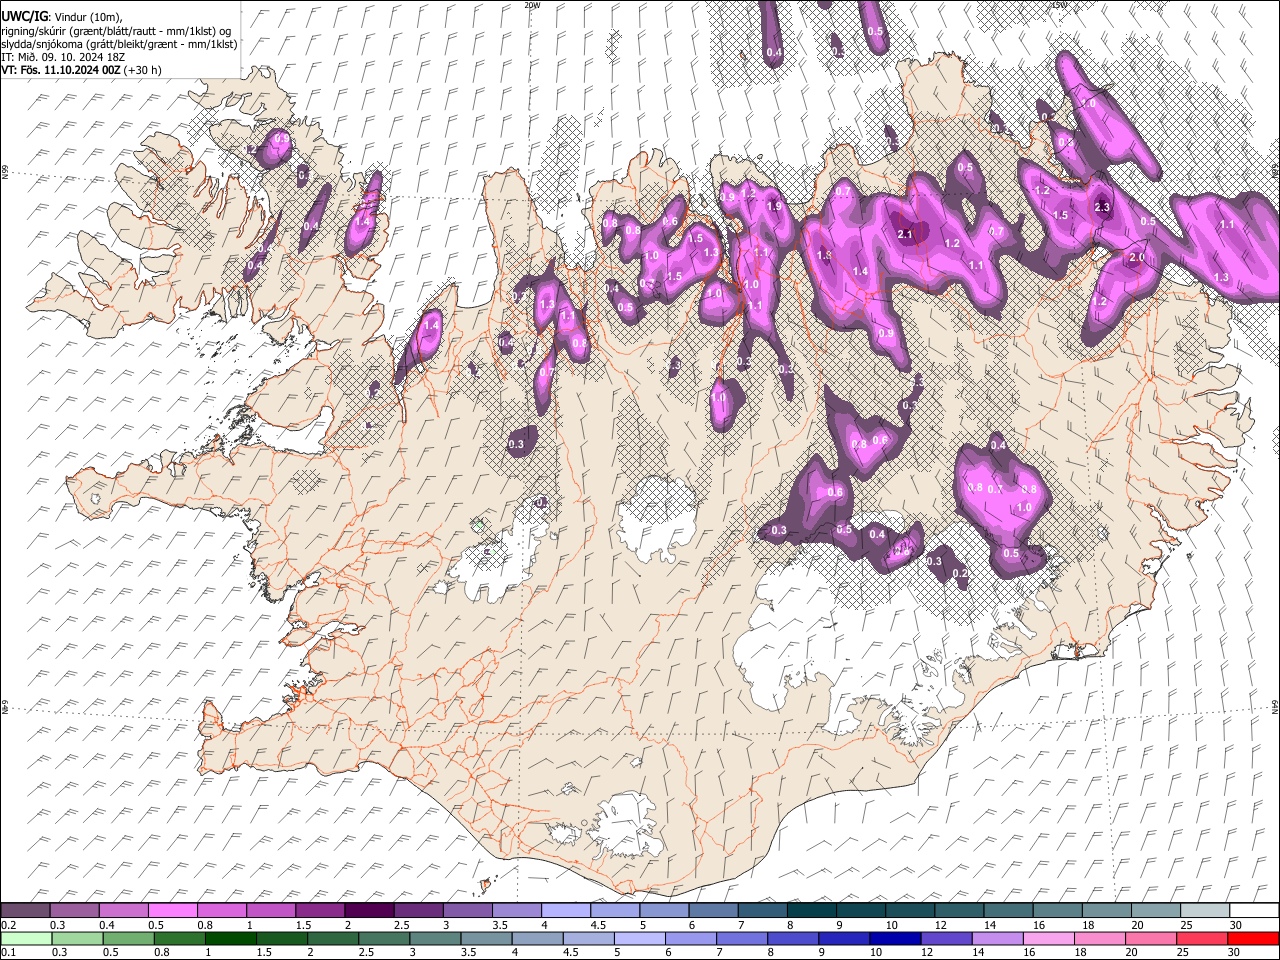Select the bright pink upper swatch between 0.5 and 0.8

coord(172,911)
